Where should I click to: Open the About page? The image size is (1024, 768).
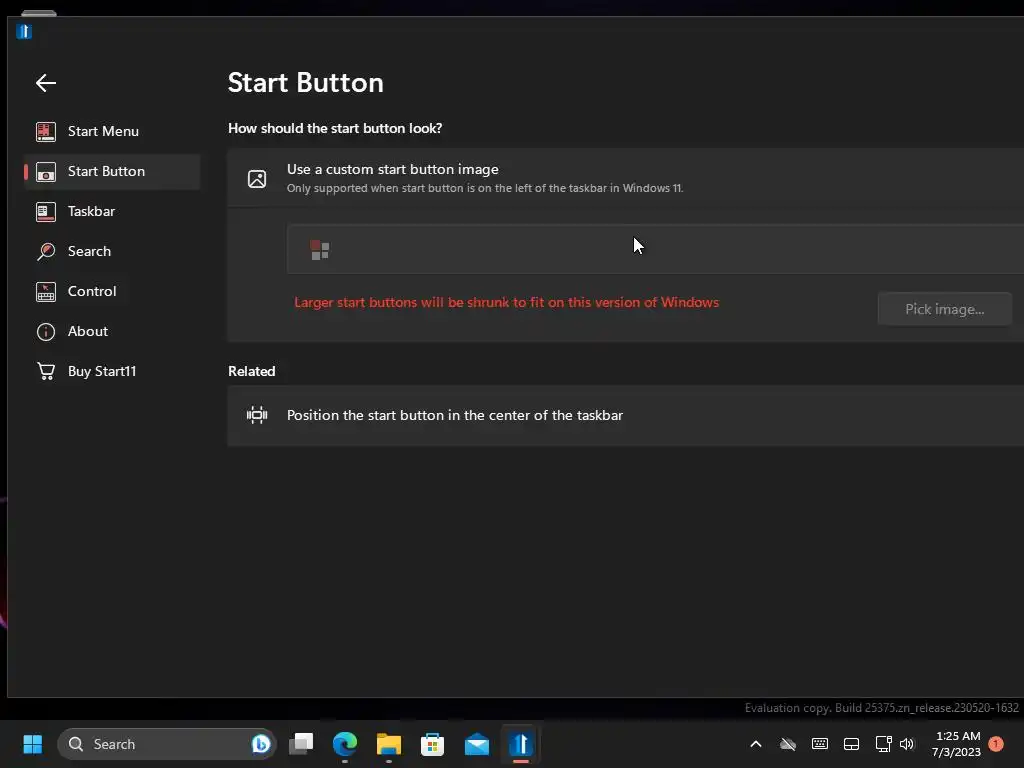tap(112, 331)
